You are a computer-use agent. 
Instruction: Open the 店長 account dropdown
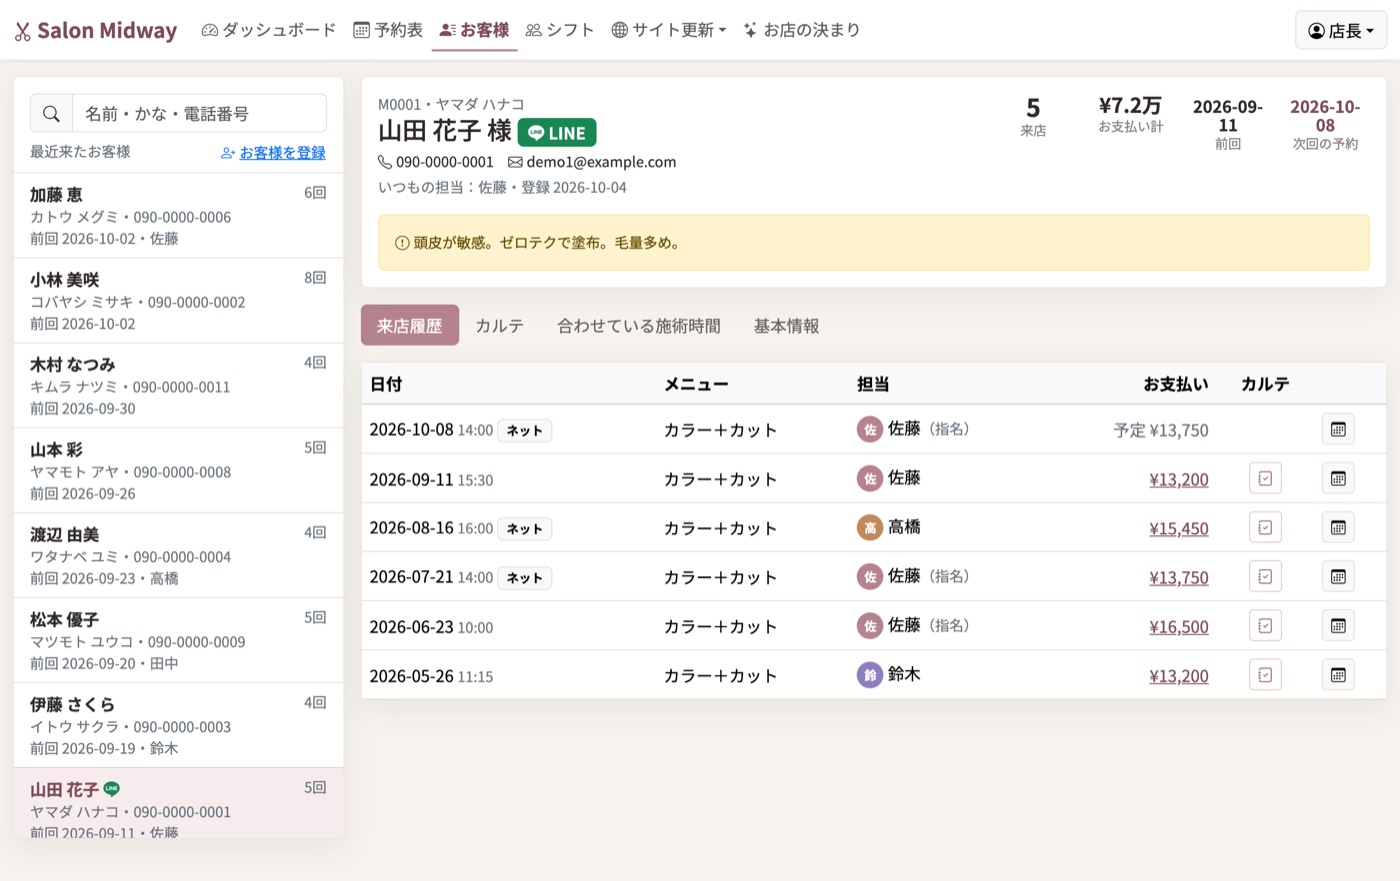coord(1341,30)
